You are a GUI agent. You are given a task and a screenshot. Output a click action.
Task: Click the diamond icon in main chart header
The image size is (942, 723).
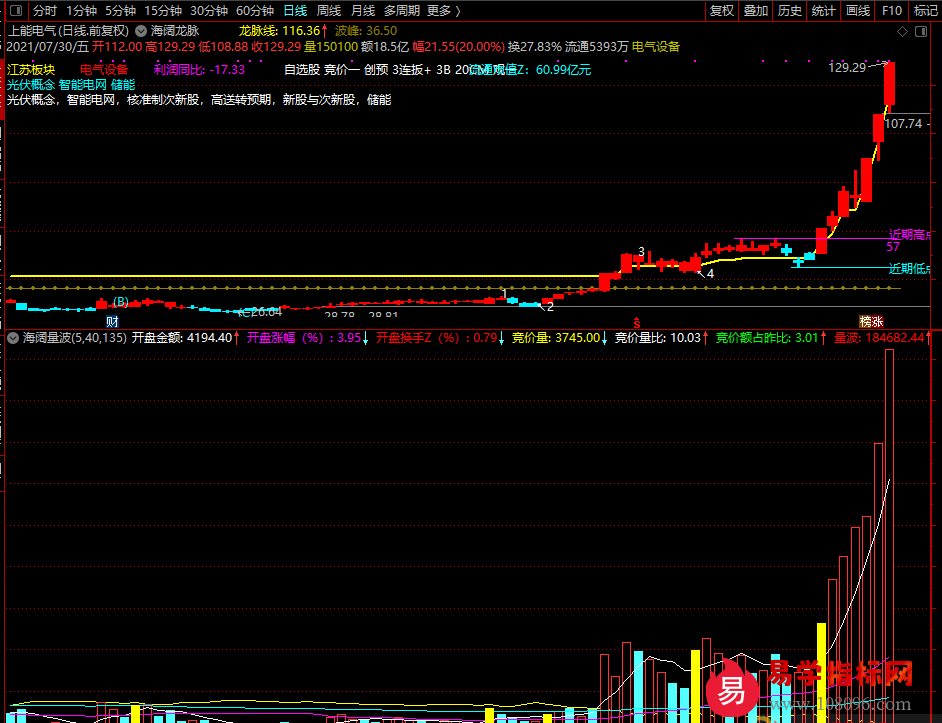[902, 31]
